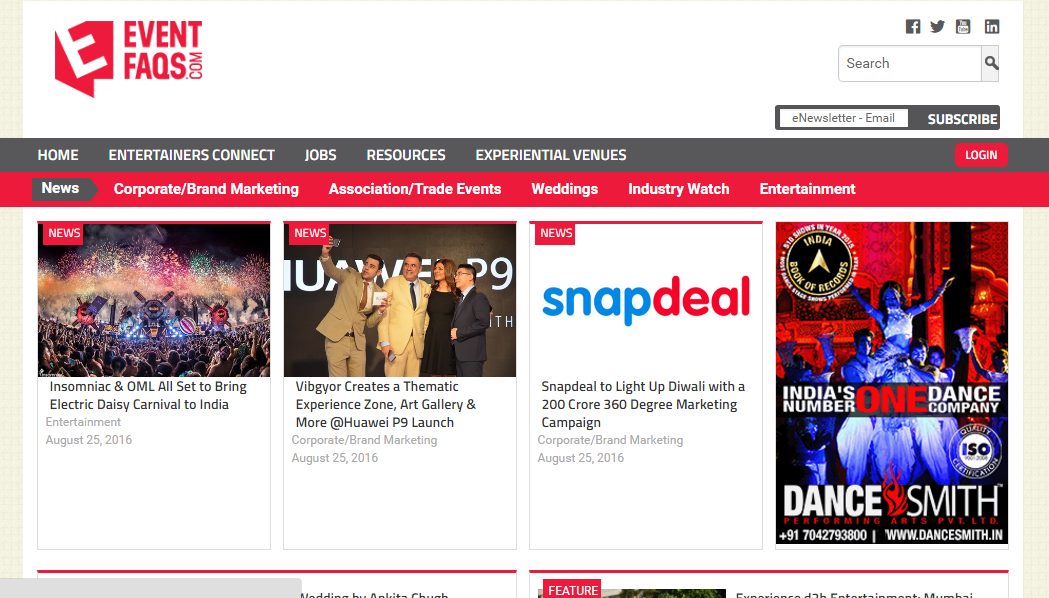The width and height of the screenshot is (1049, 598).
Task: Open the Facebook social icon
Action: [913, 27]
